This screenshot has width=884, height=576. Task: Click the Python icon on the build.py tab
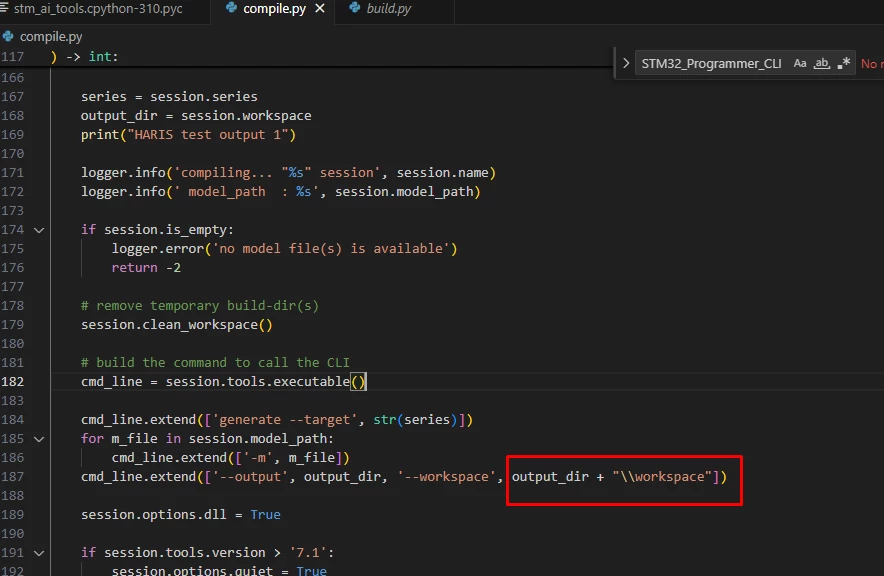tap(355, 8)
